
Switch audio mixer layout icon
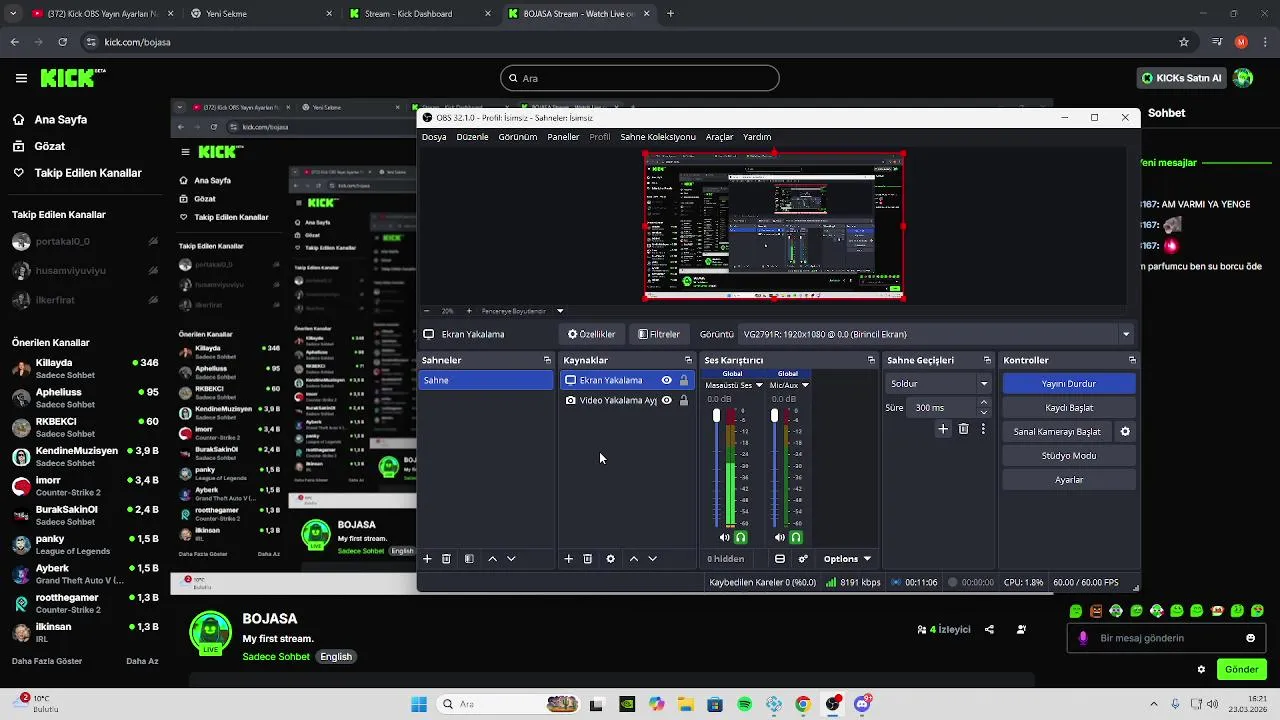[780, 559]
